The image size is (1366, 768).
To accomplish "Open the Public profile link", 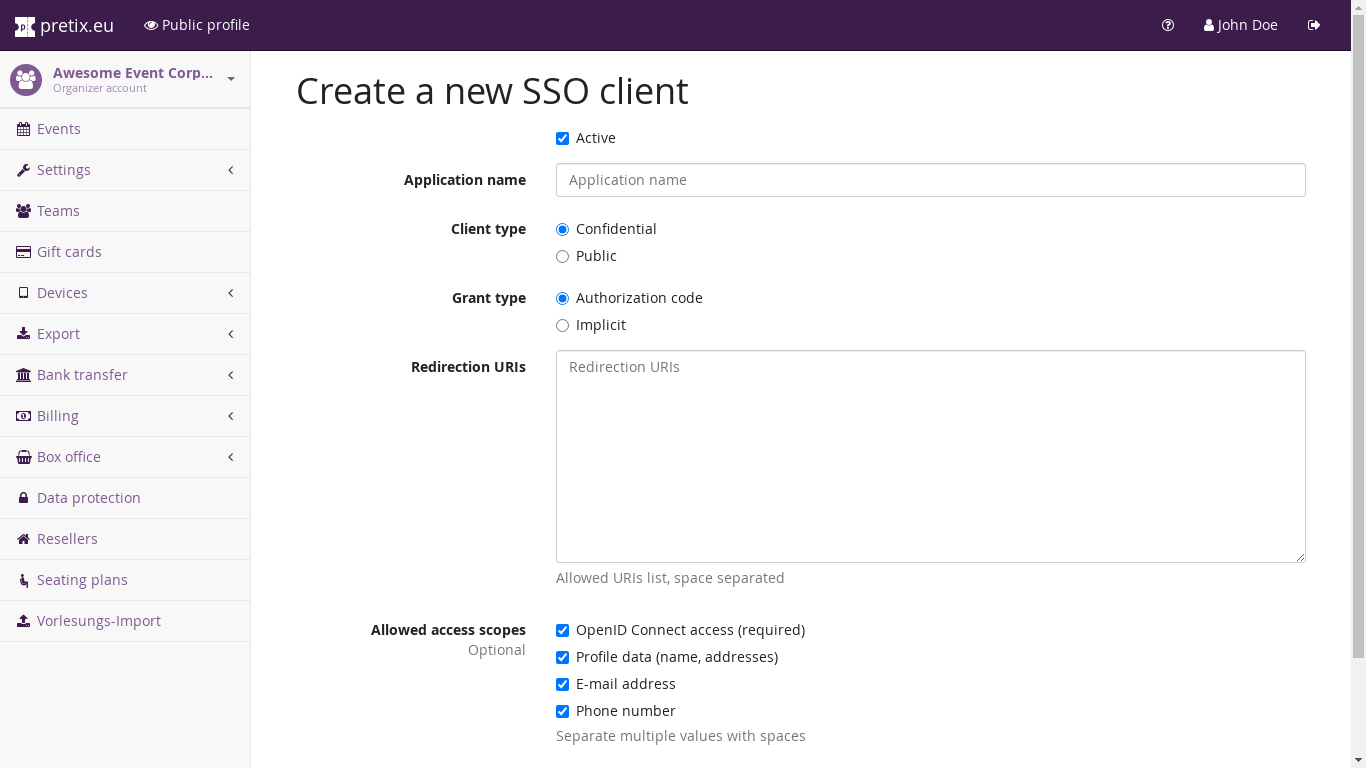I will click(x=197, y=25).
